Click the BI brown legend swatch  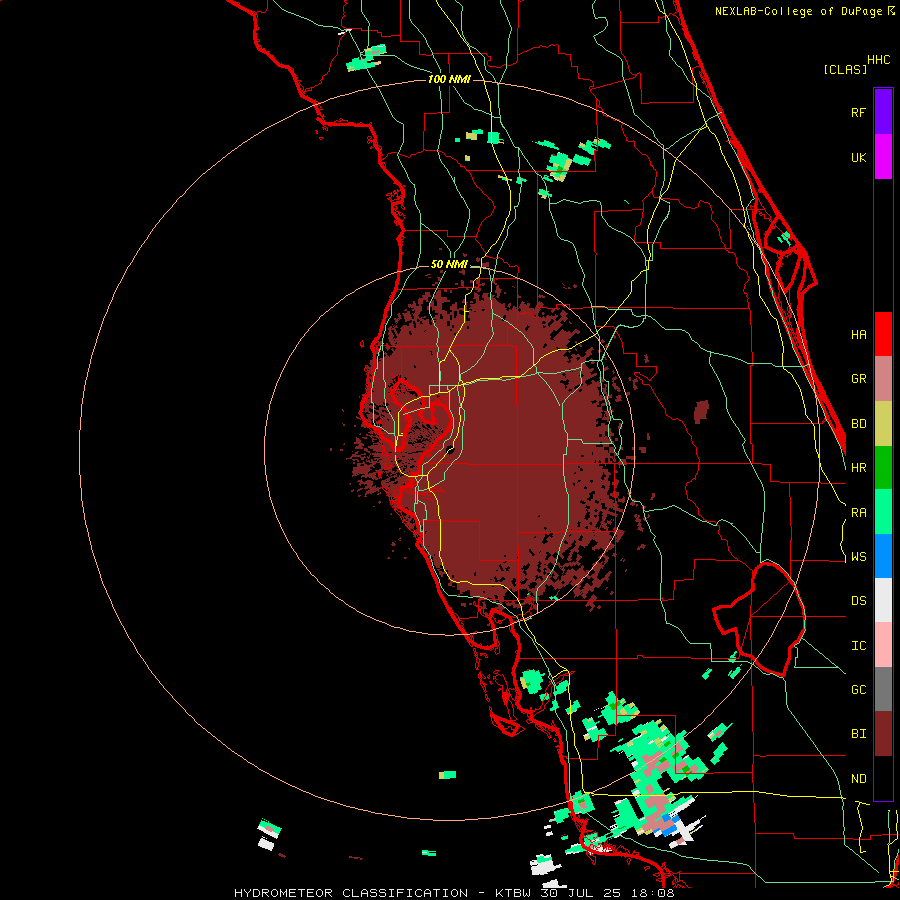click(x=883, y=734)
